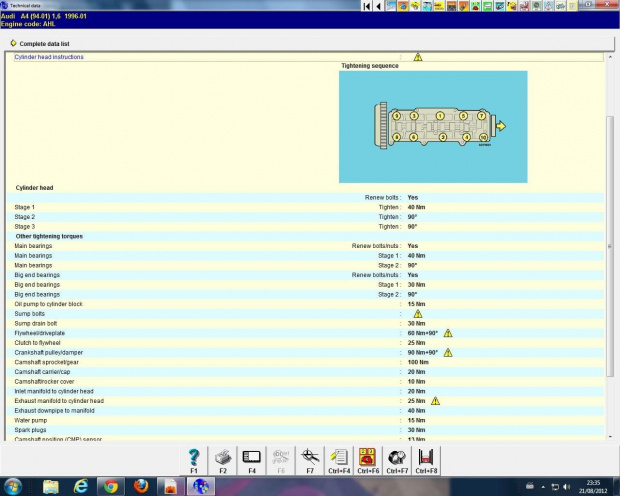Image resolution: width=620 pixels, height=496 pixels.
Task: Click the previous page arrow in top toolbar
Action: coord(378,7)
